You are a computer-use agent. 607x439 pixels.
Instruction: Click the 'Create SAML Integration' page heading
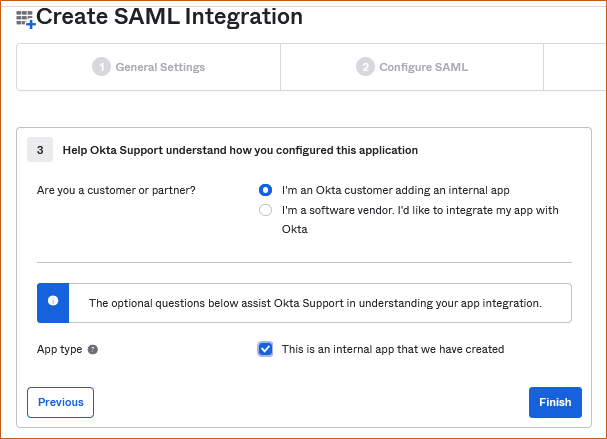(x=170, y=17)
